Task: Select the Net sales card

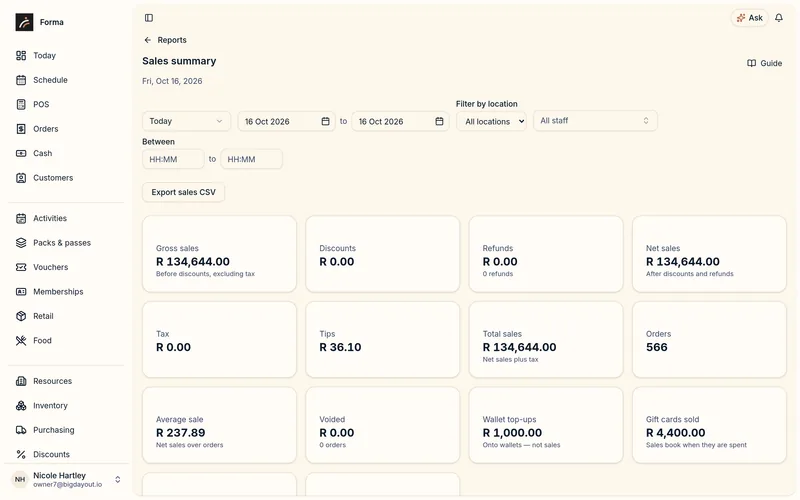Action: click(709, 254)
